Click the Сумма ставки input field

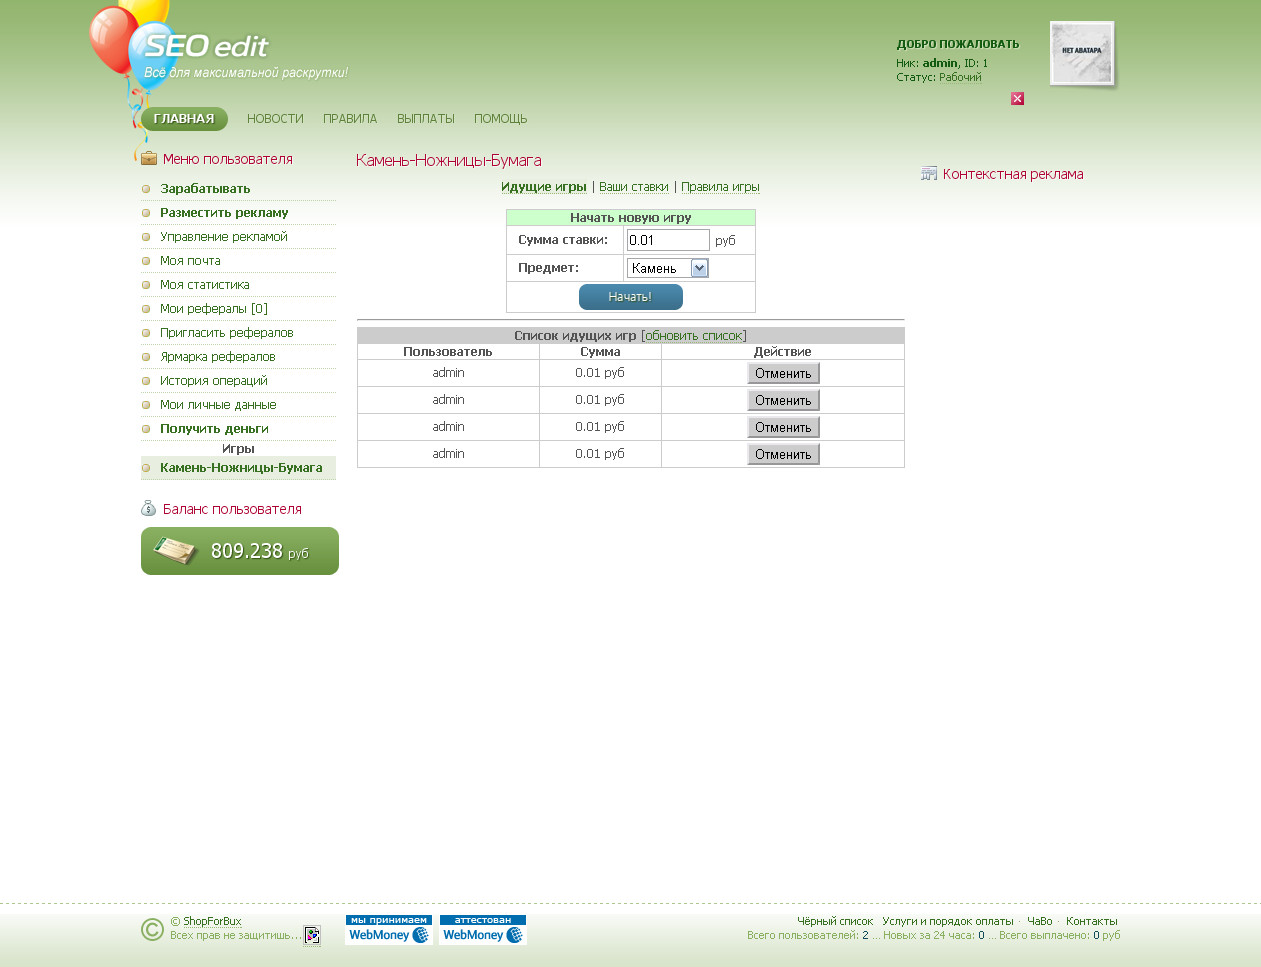tap(667, 240)
